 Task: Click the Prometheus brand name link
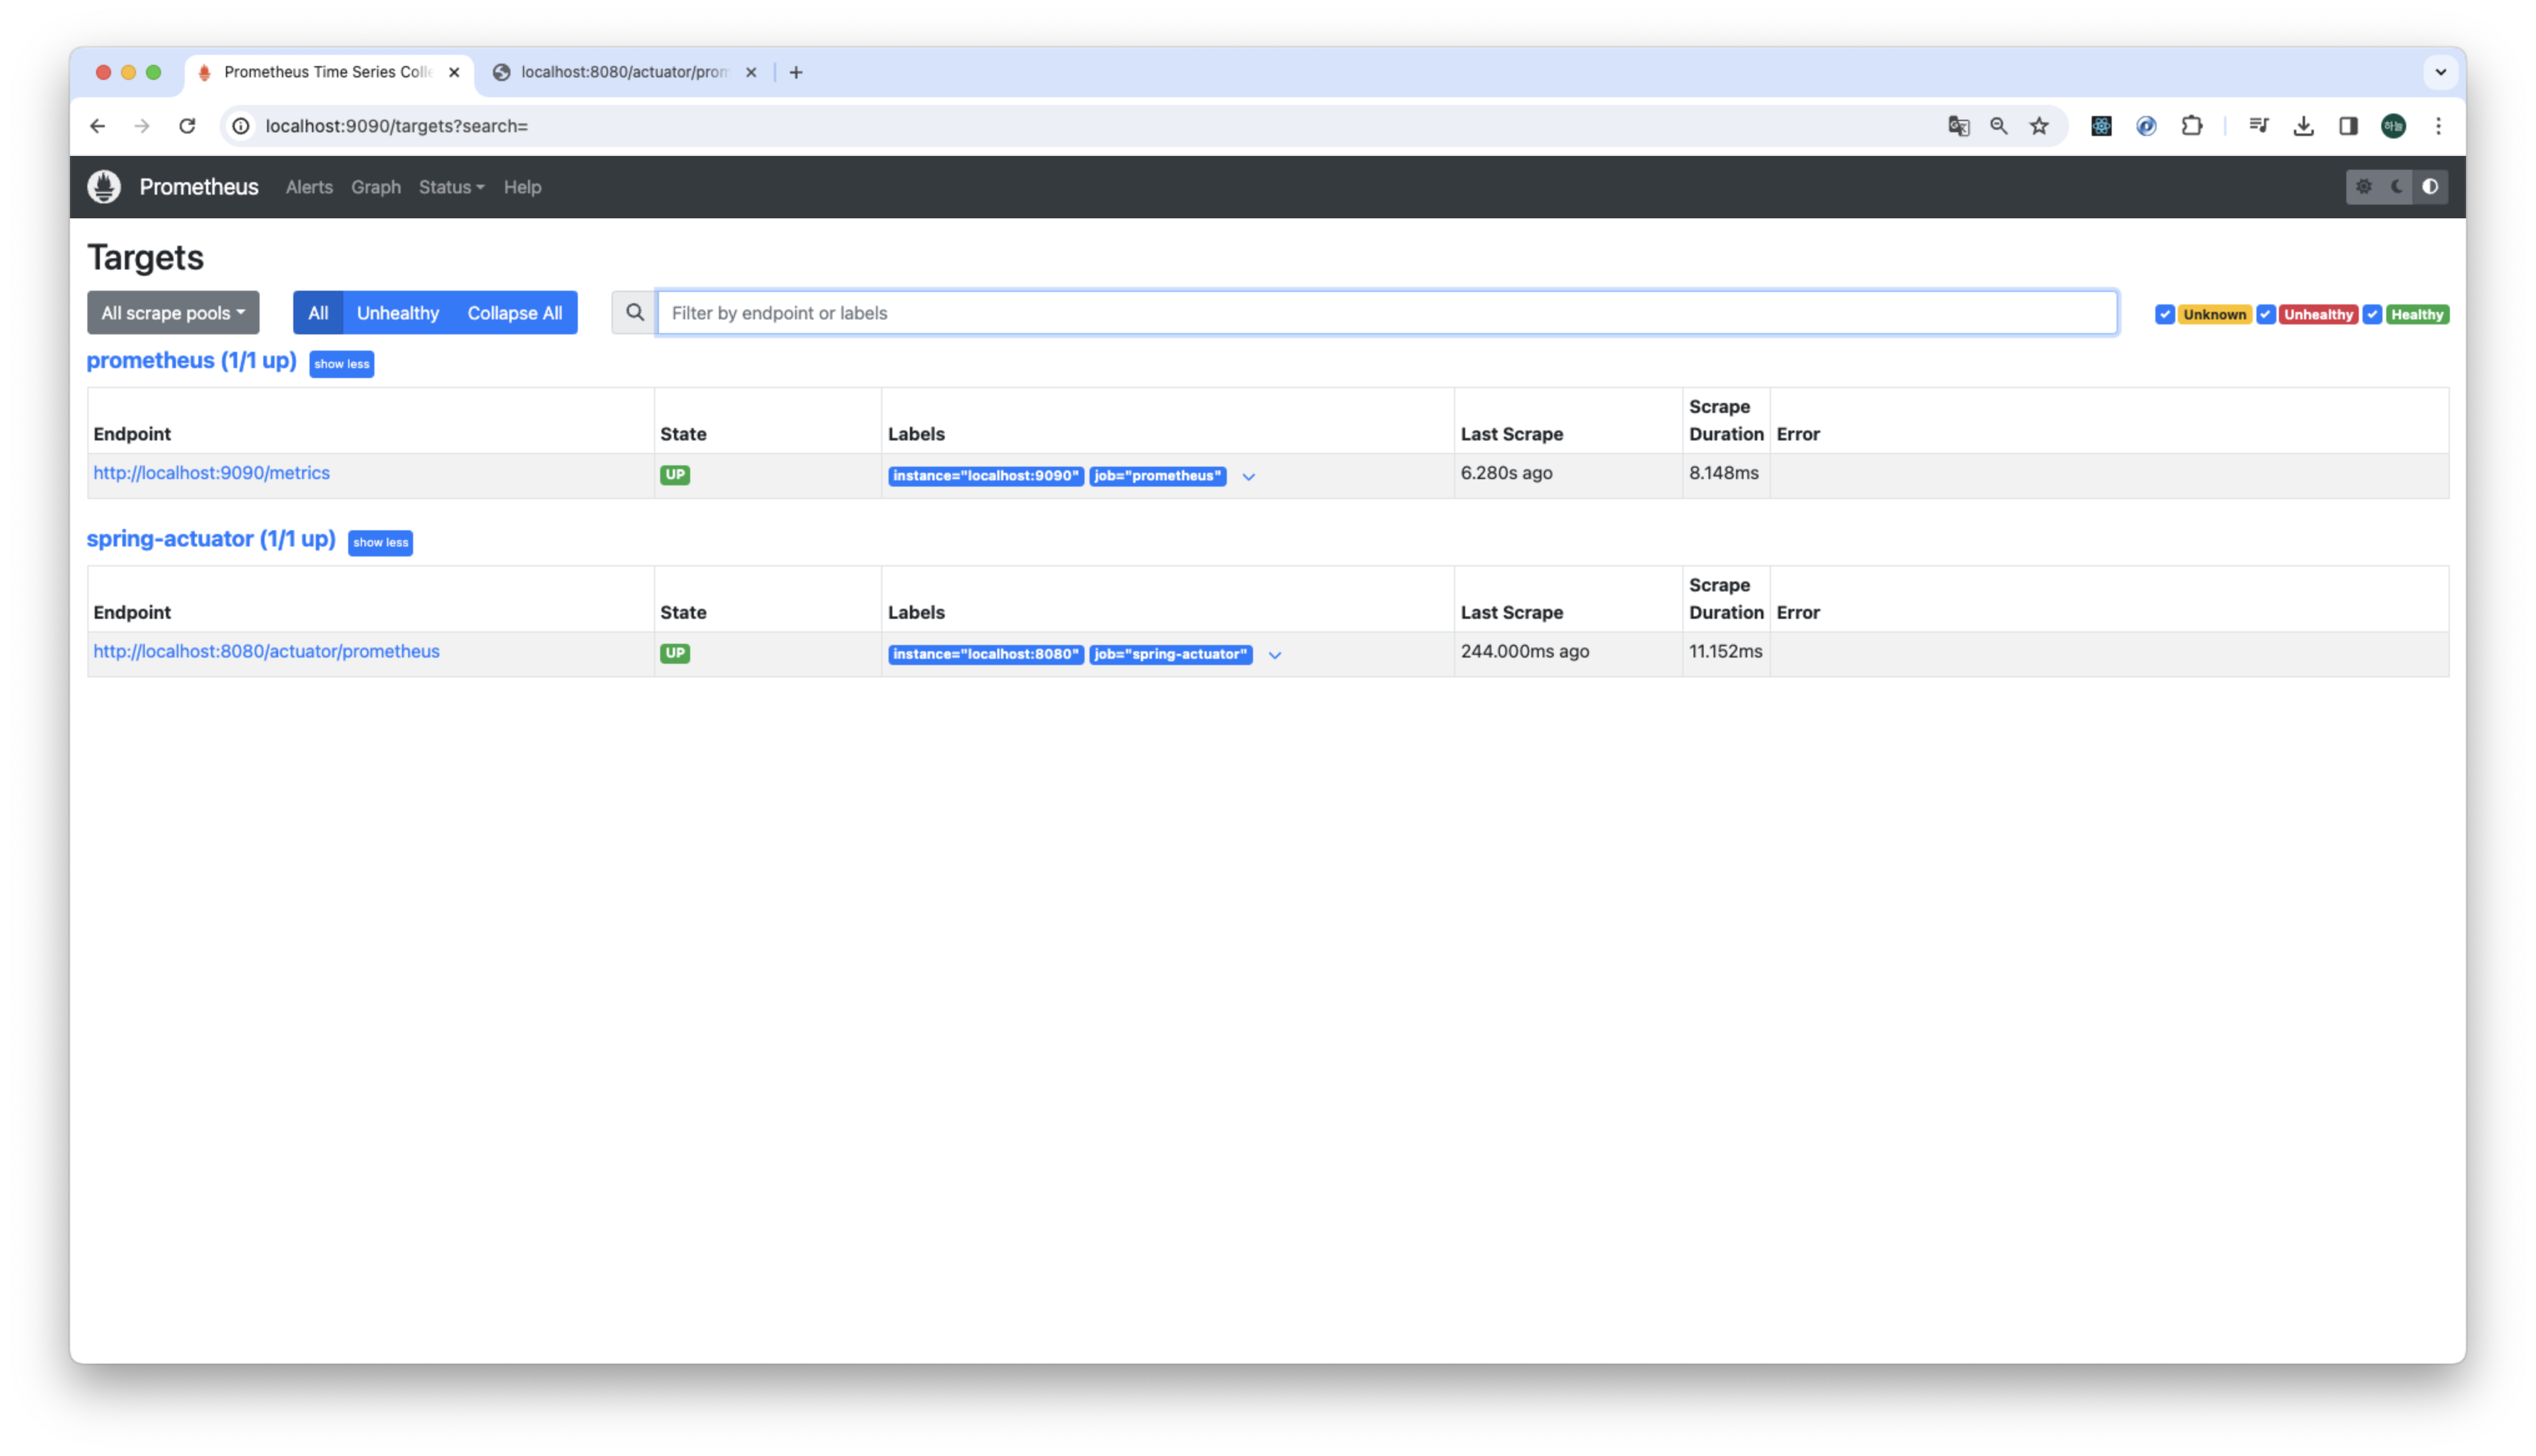199,187
